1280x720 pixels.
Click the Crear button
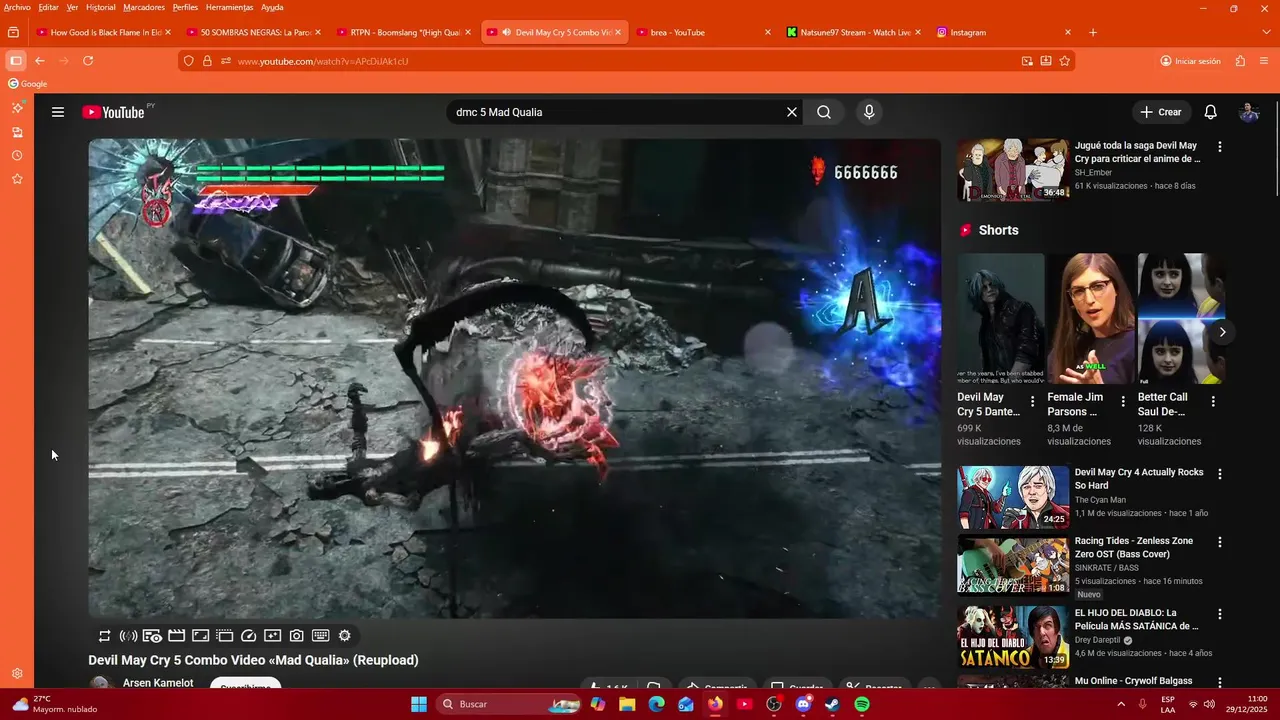coord(1162,112)
